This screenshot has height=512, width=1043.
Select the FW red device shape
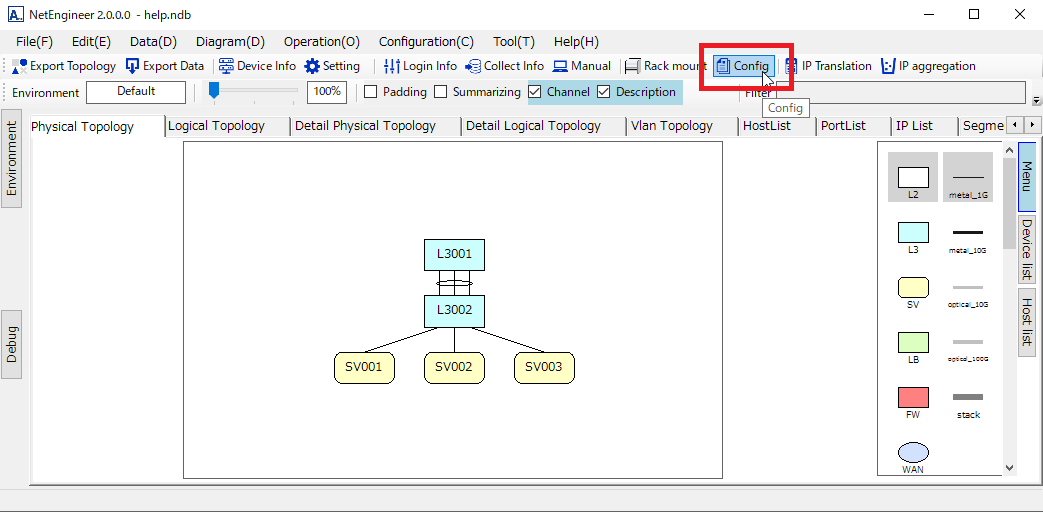[913, 397]
